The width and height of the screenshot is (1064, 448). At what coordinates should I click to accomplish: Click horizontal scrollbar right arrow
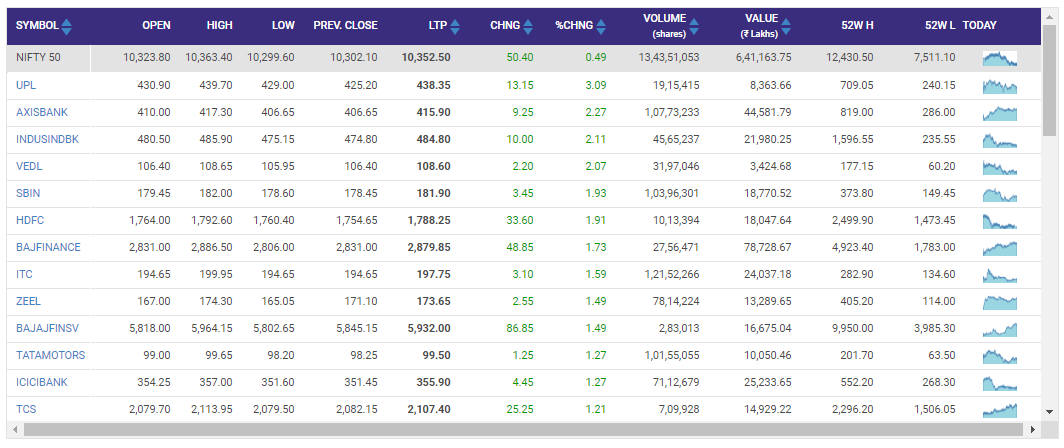click(1033, 430)
